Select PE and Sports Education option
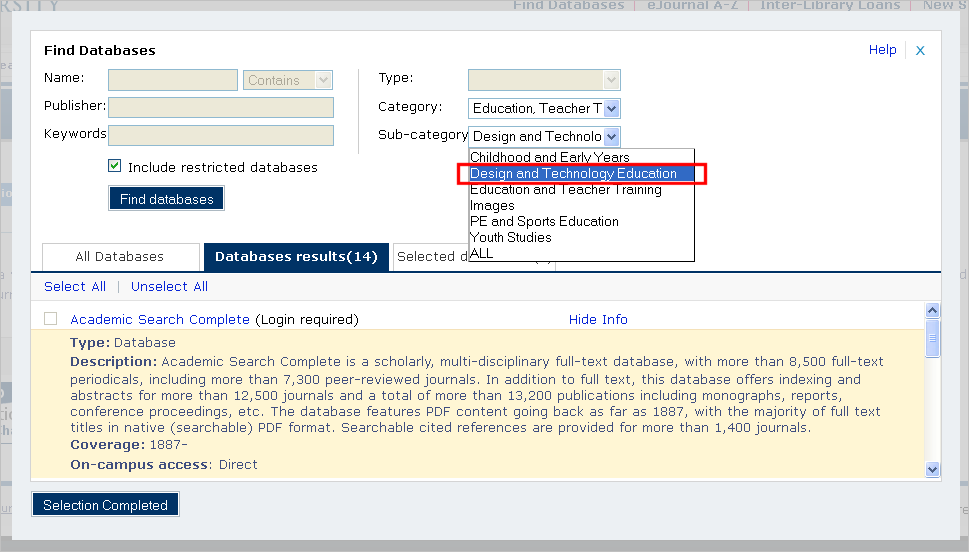Screen dimensions: 969x552 [544, 221]
